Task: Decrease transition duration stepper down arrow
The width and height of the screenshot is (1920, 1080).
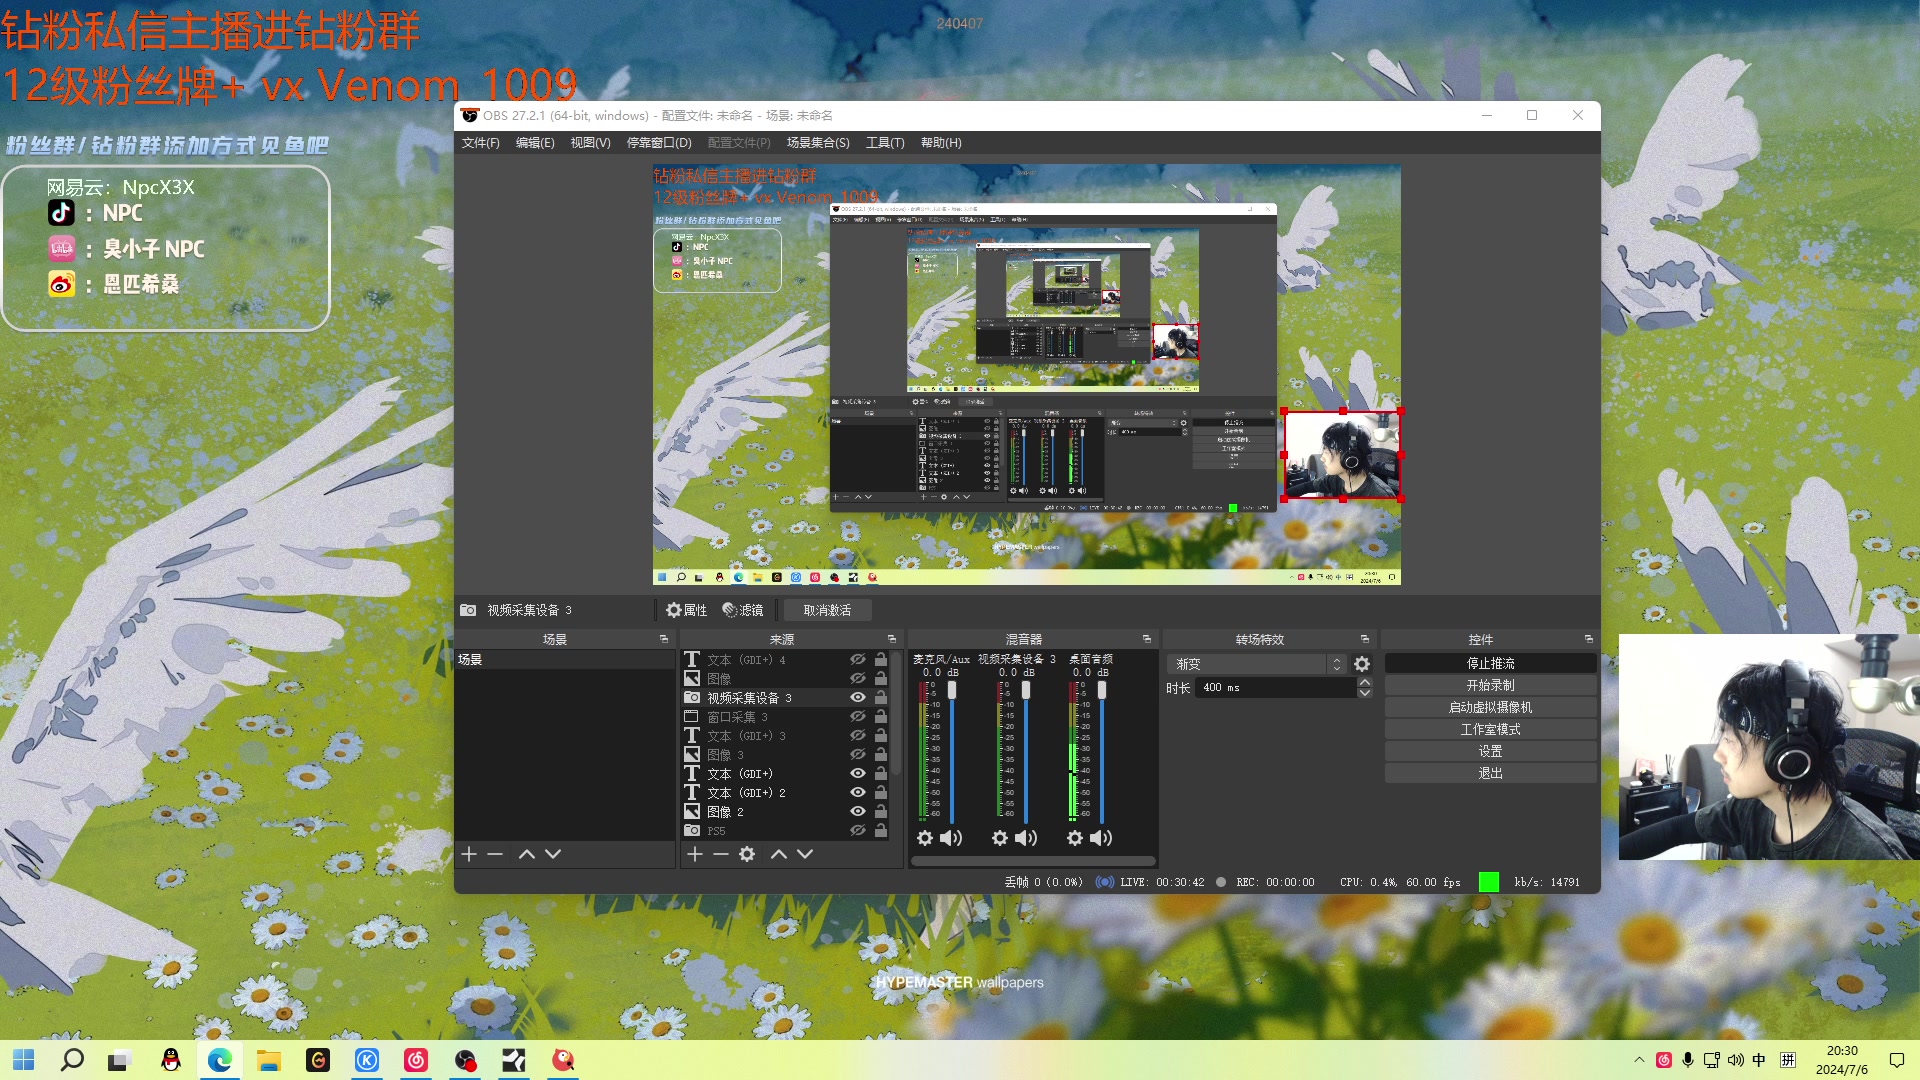Action: 1364,693
